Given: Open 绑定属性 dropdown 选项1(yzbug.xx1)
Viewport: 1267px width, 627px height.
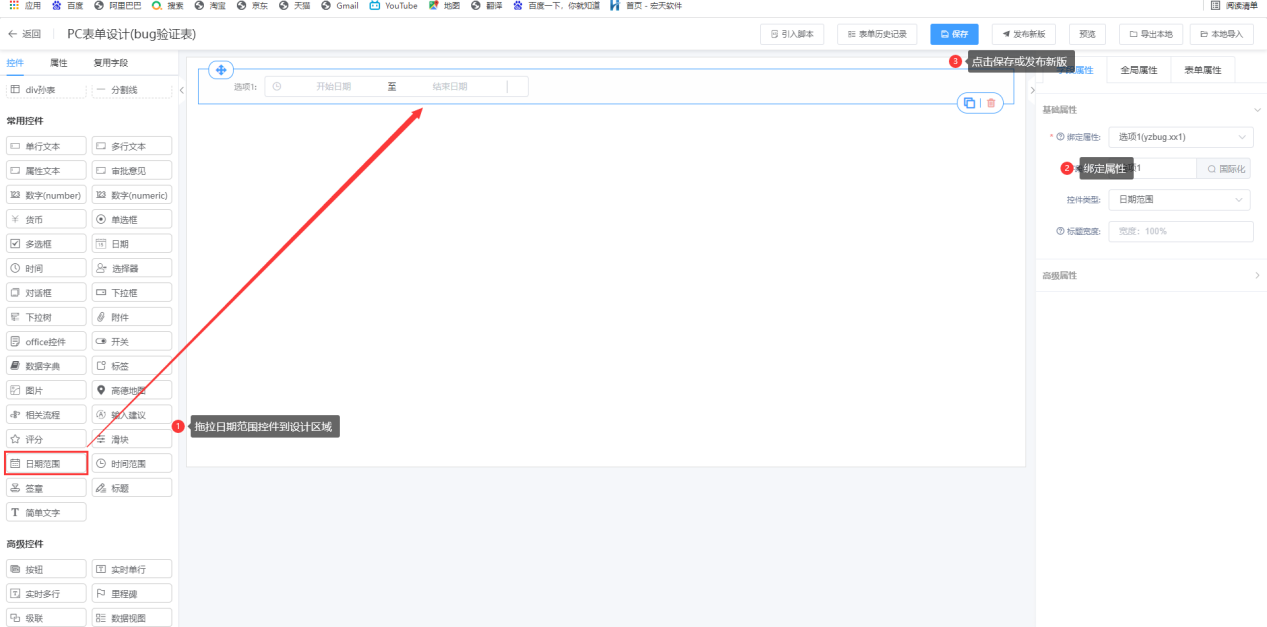Looking at the screenshot, I should [1181, 137].
